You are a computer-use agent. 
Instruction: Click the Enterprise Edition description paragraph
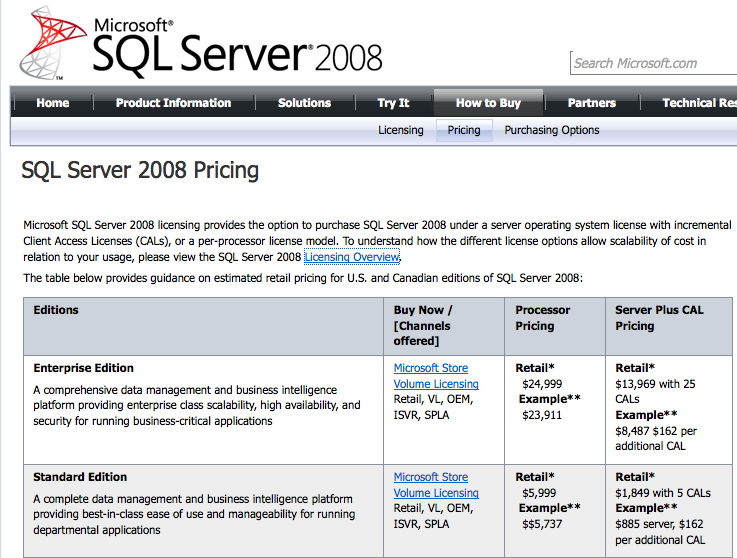tap(197, 405)
